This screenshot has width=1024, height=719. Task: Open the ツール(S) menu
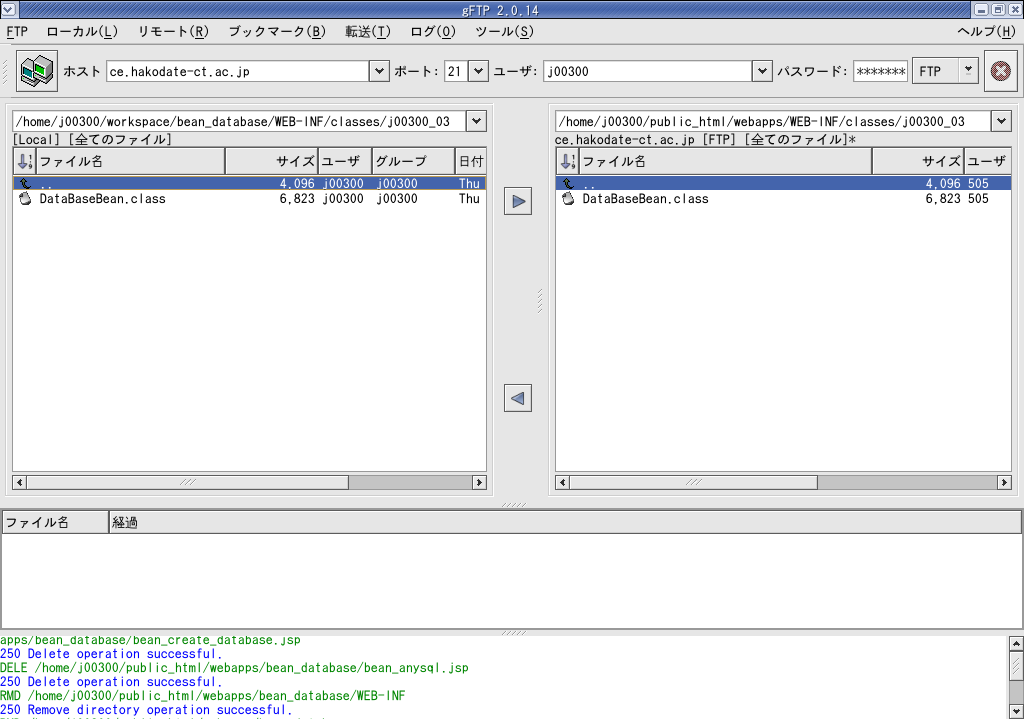pyautogui.click(x=504, y=31)
